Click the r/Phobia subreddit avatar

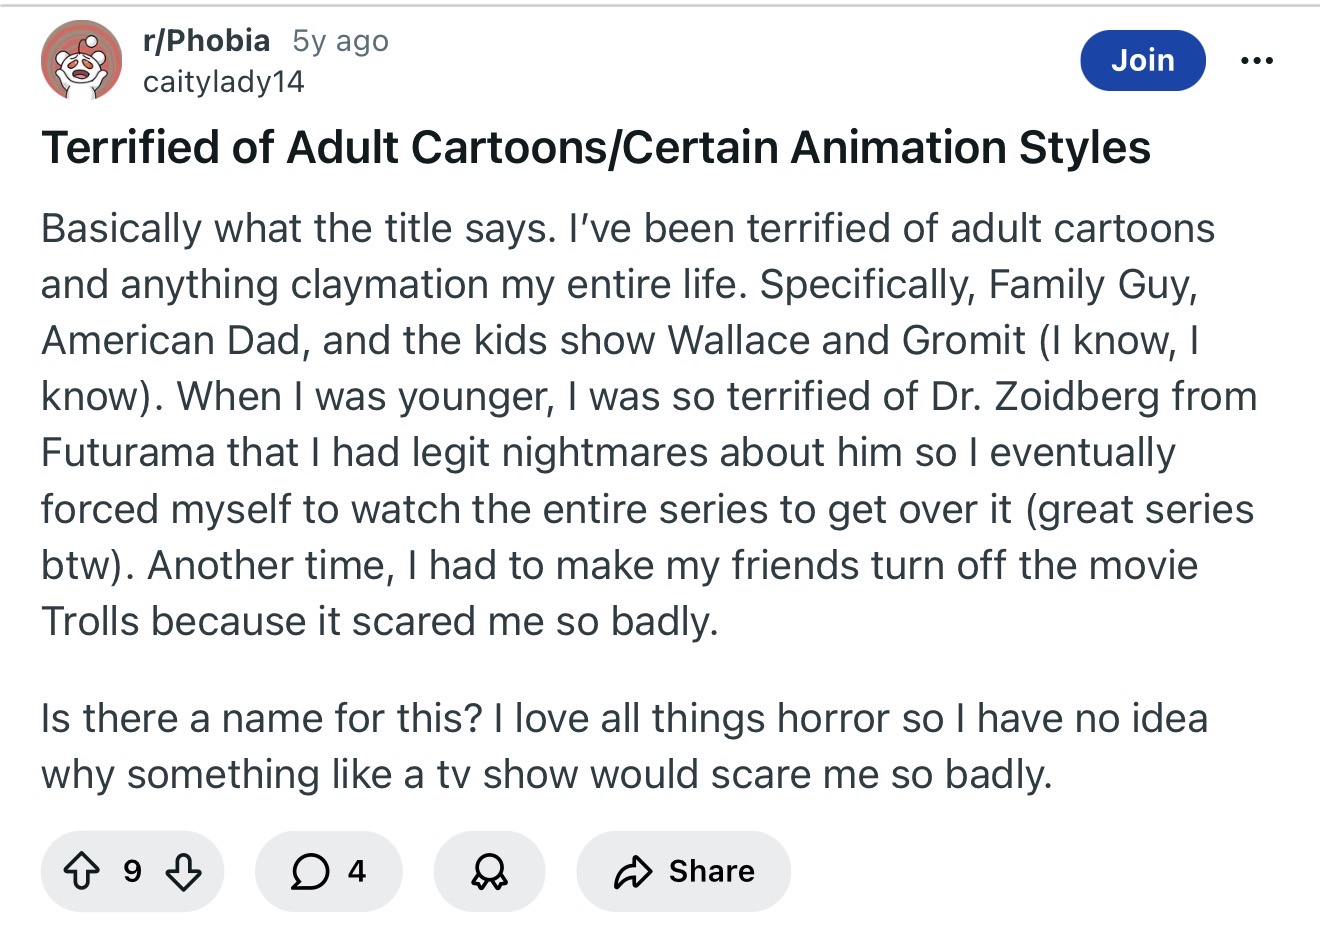pos(81,61)
